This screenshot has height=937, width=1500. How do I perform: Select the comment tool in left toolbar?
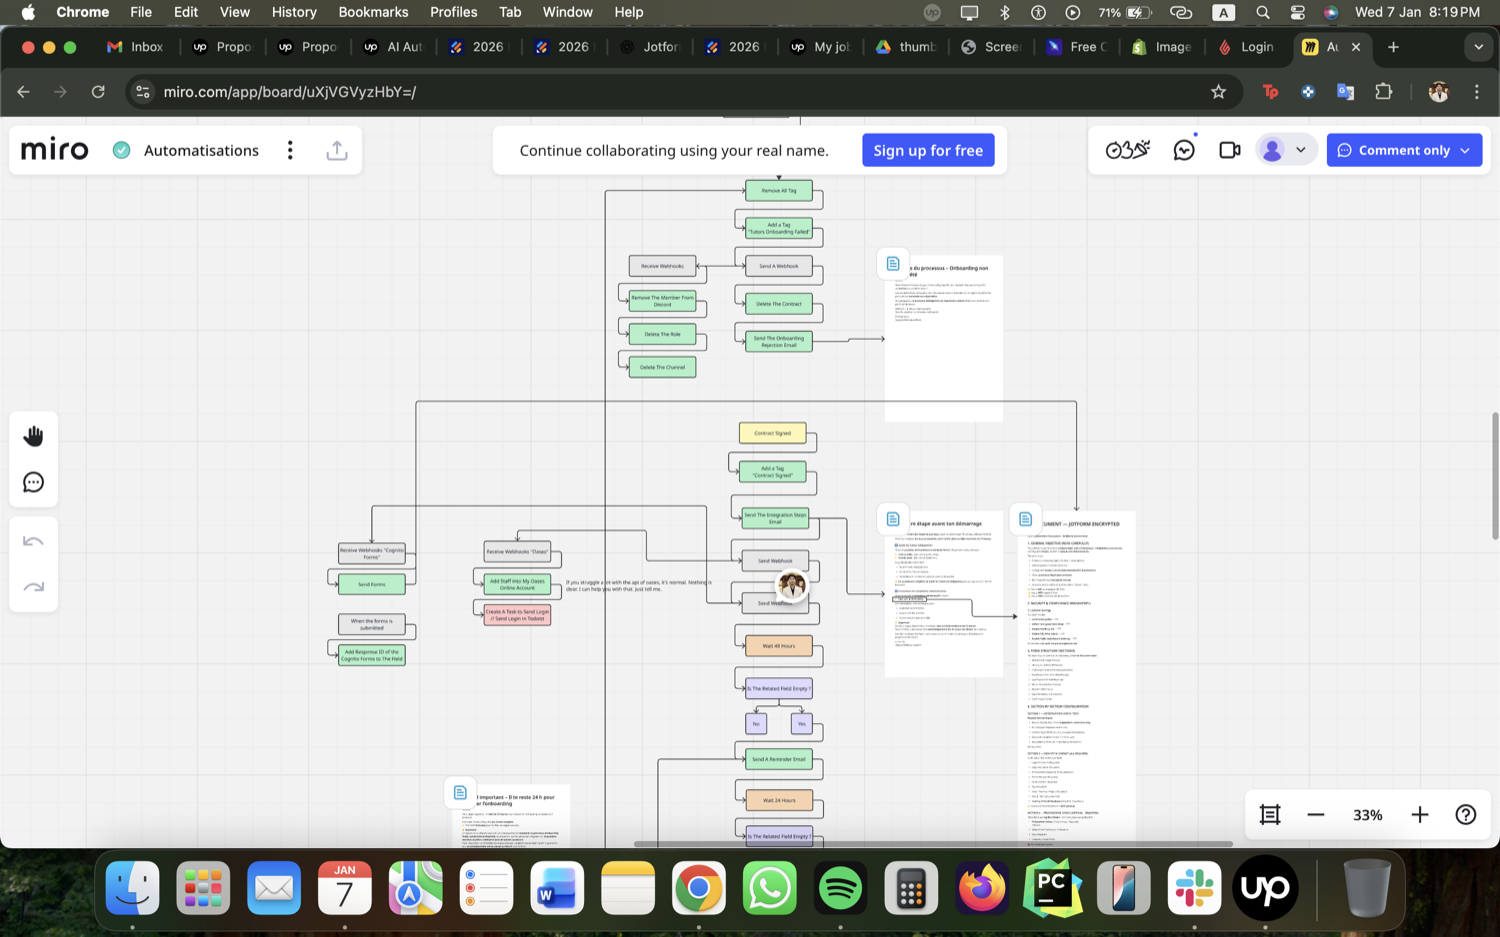[x=33, y=483]
